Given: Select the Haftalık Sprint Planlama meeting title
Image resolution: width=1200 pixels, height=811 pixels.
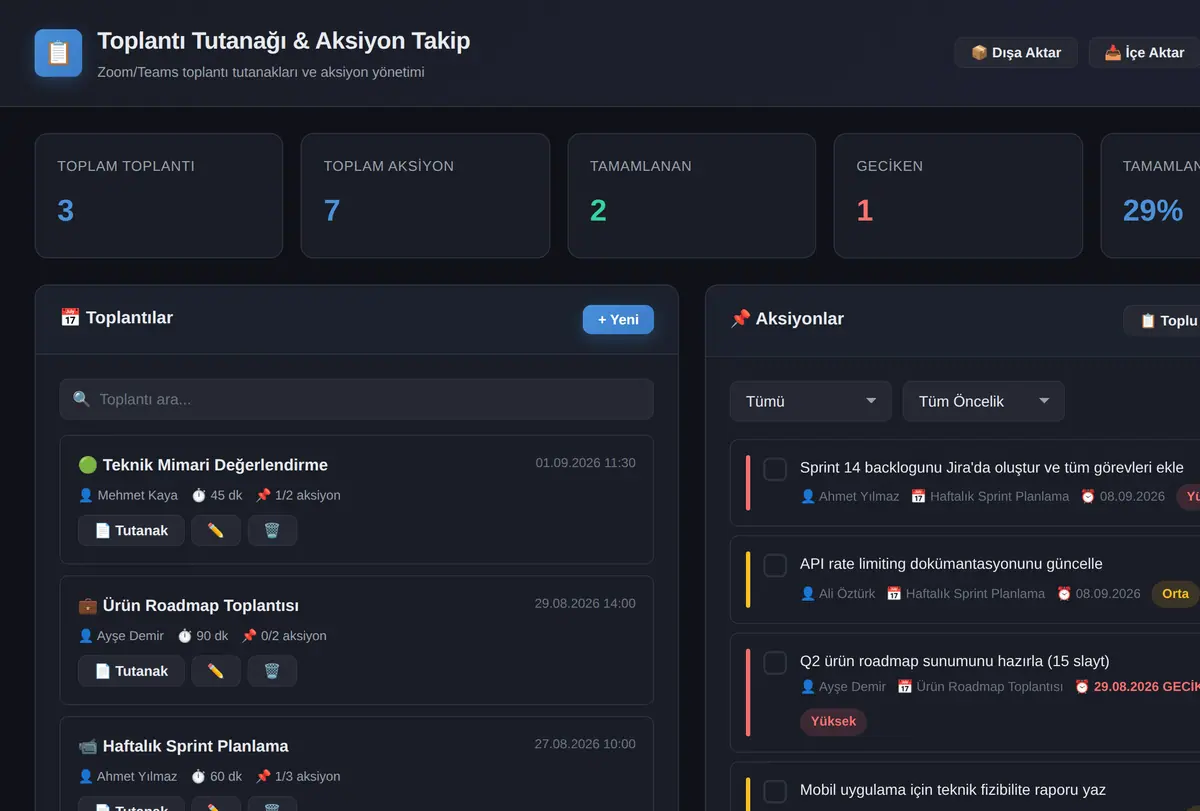Looking at the screenshot, I should [x=195, y=746].
